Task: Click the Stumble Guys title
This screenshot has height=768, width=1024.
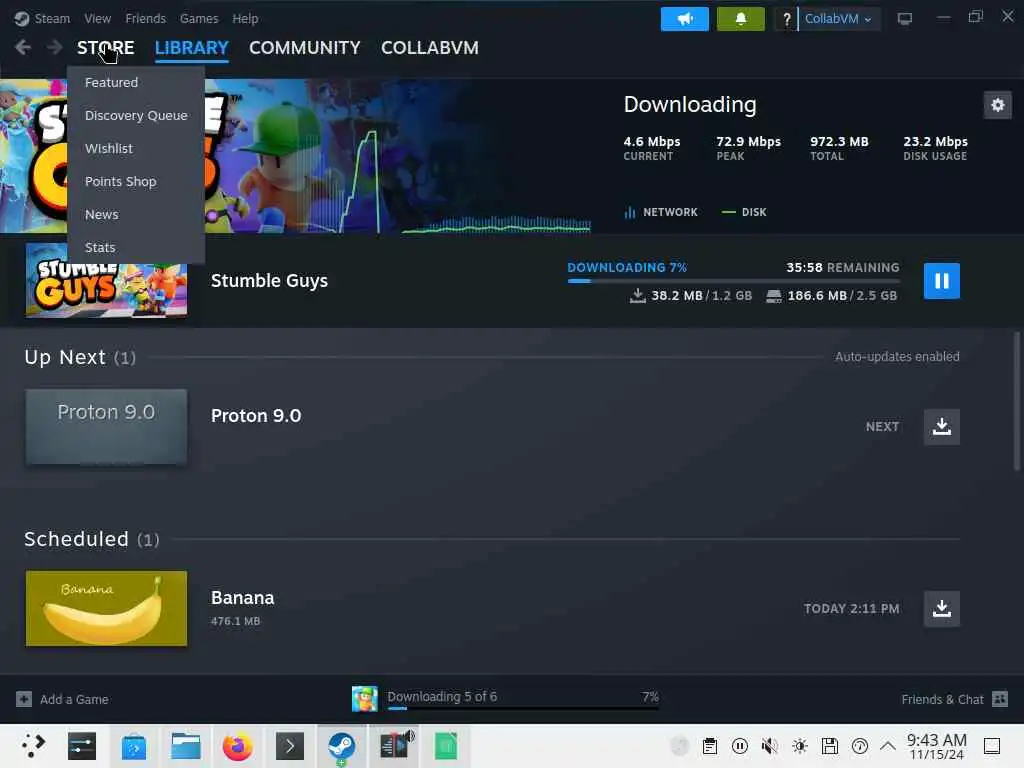Action: pyautogui.click(x=269, y=281)
